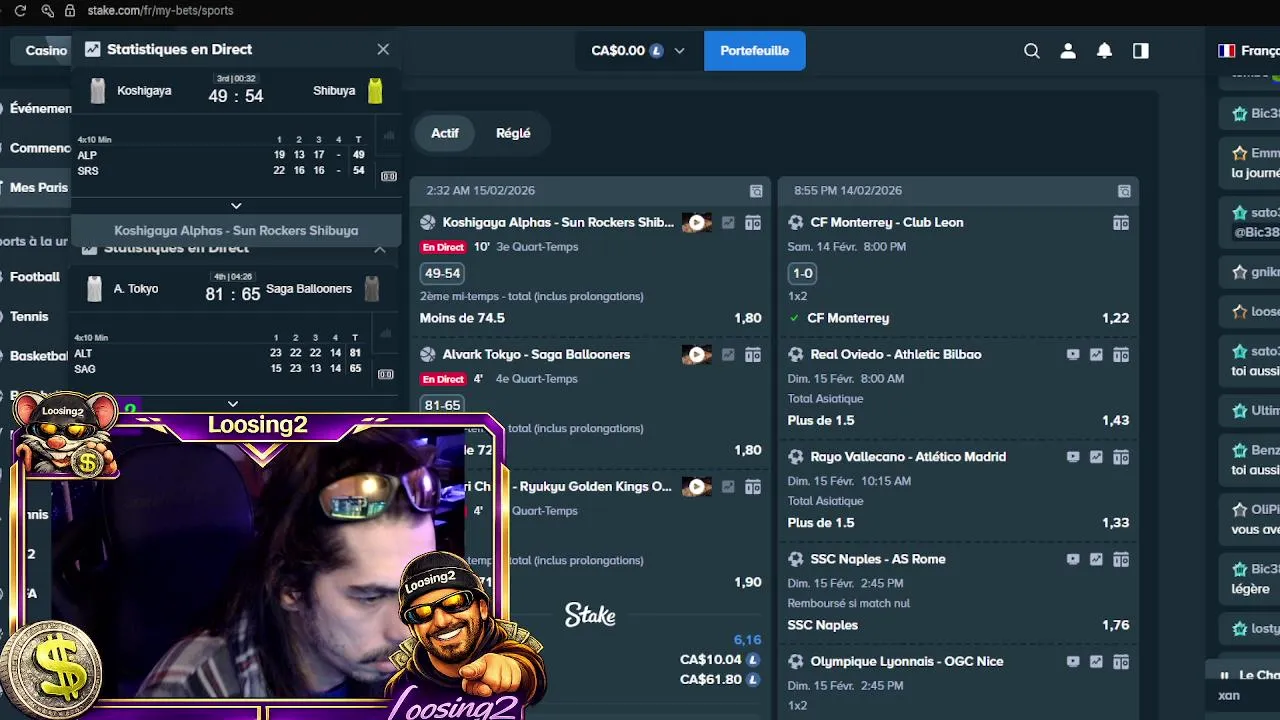Close the top Statistiques en Direct panel
Image resolution: width=1280 pixels, height=720 pixels.
tap(383, 49)
